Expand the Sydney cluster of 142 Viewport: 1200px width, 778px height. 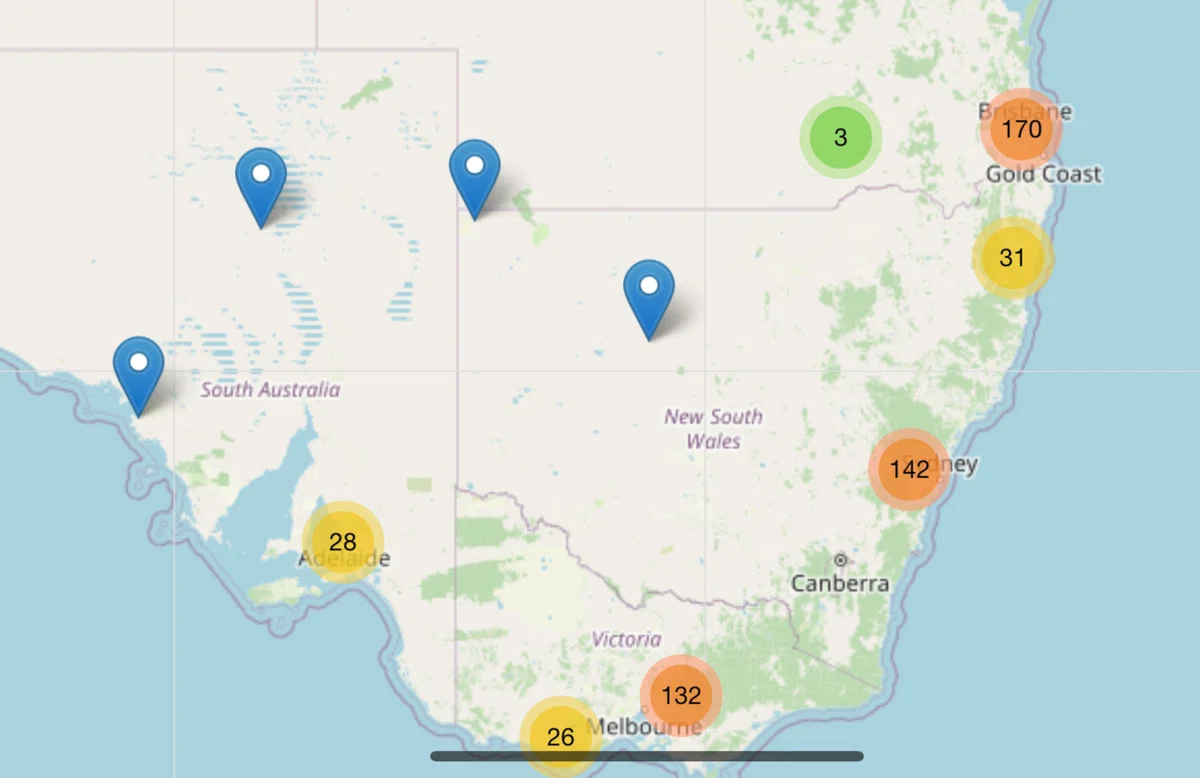click(909, 469)
